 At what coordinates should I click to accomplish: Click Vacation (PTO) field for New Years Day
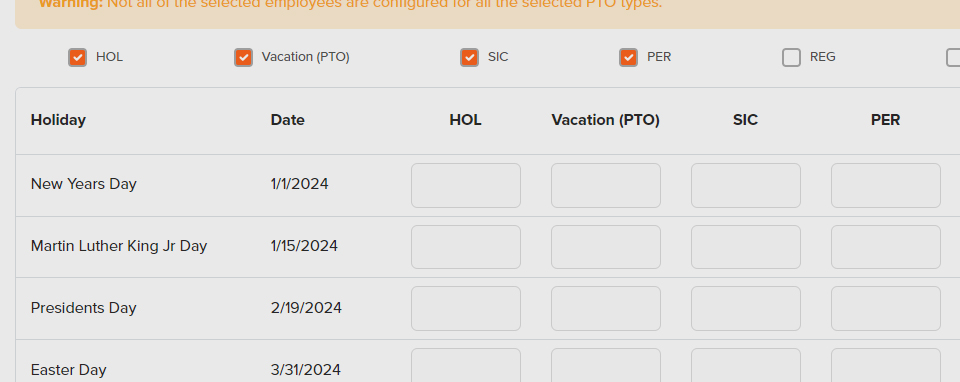click(x=606, y=185)
